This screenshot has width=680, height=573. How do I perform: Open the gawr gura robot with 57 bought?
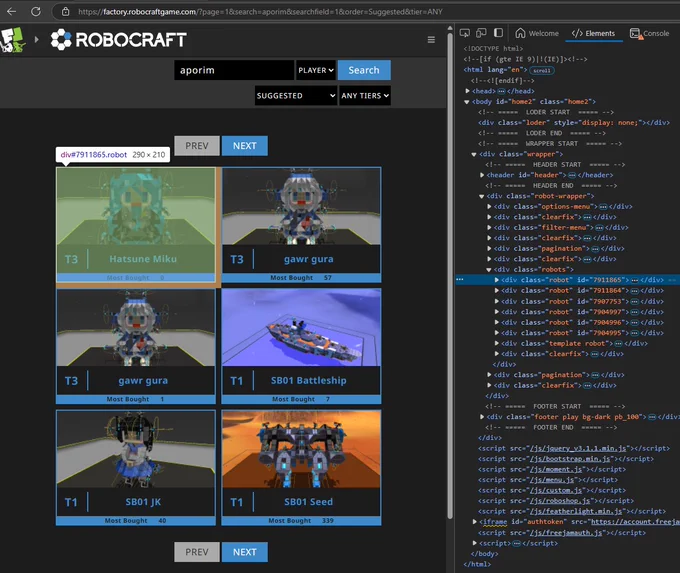click(301, 225)
